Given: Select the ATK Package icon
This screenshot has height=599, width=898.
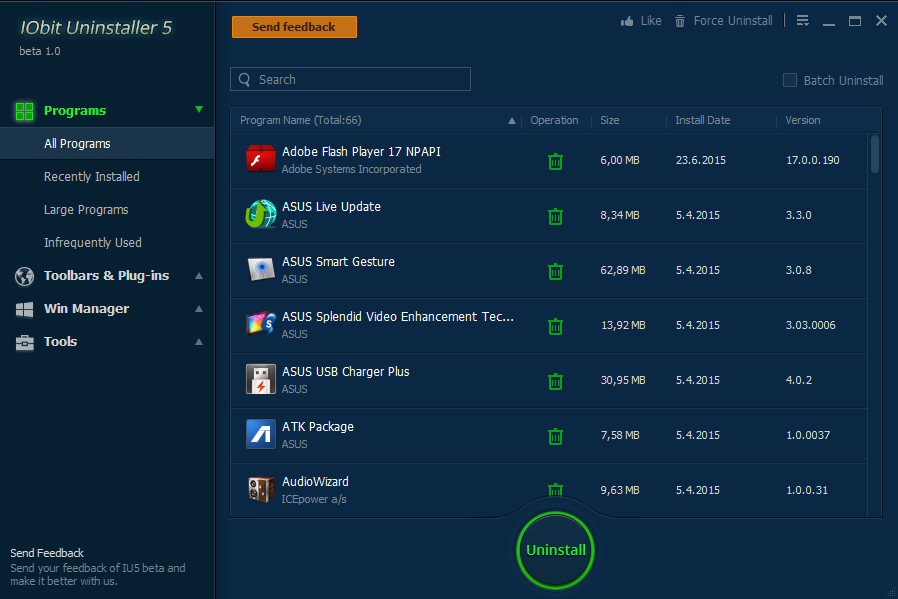Looking at the screenshot, I should pos(261,434).
